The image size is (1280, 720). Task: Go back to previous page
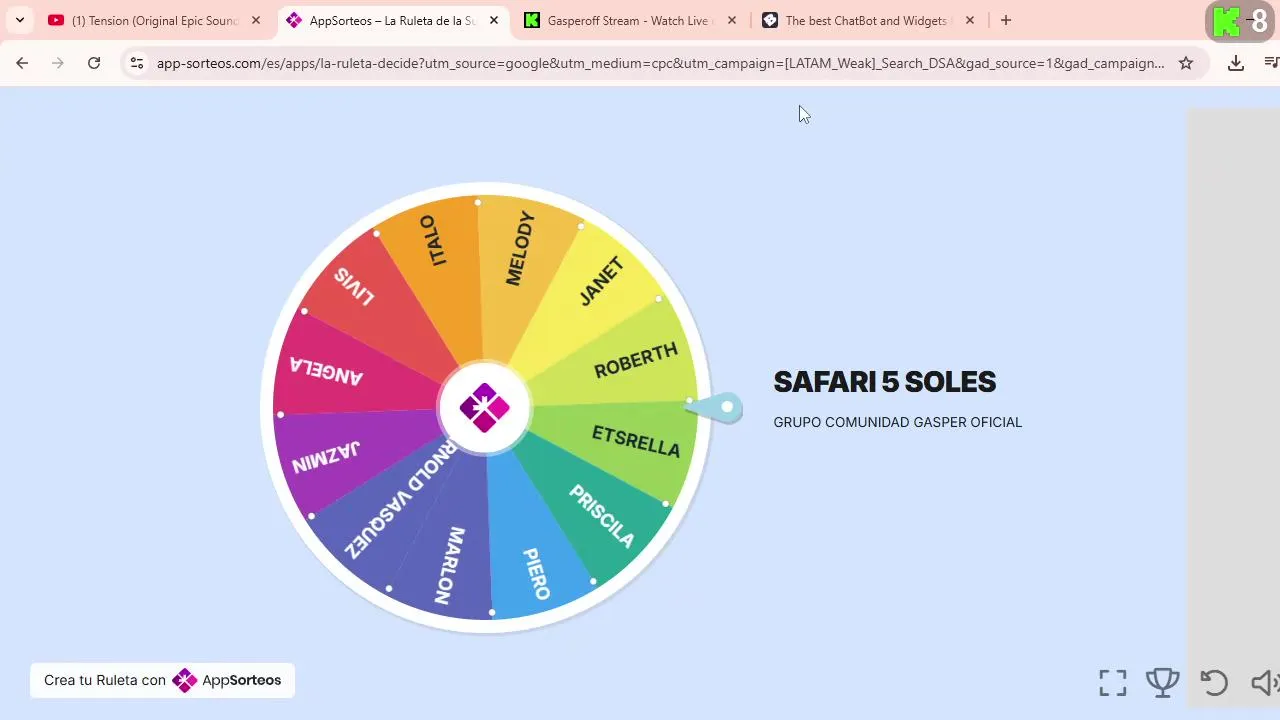(22, 63)
